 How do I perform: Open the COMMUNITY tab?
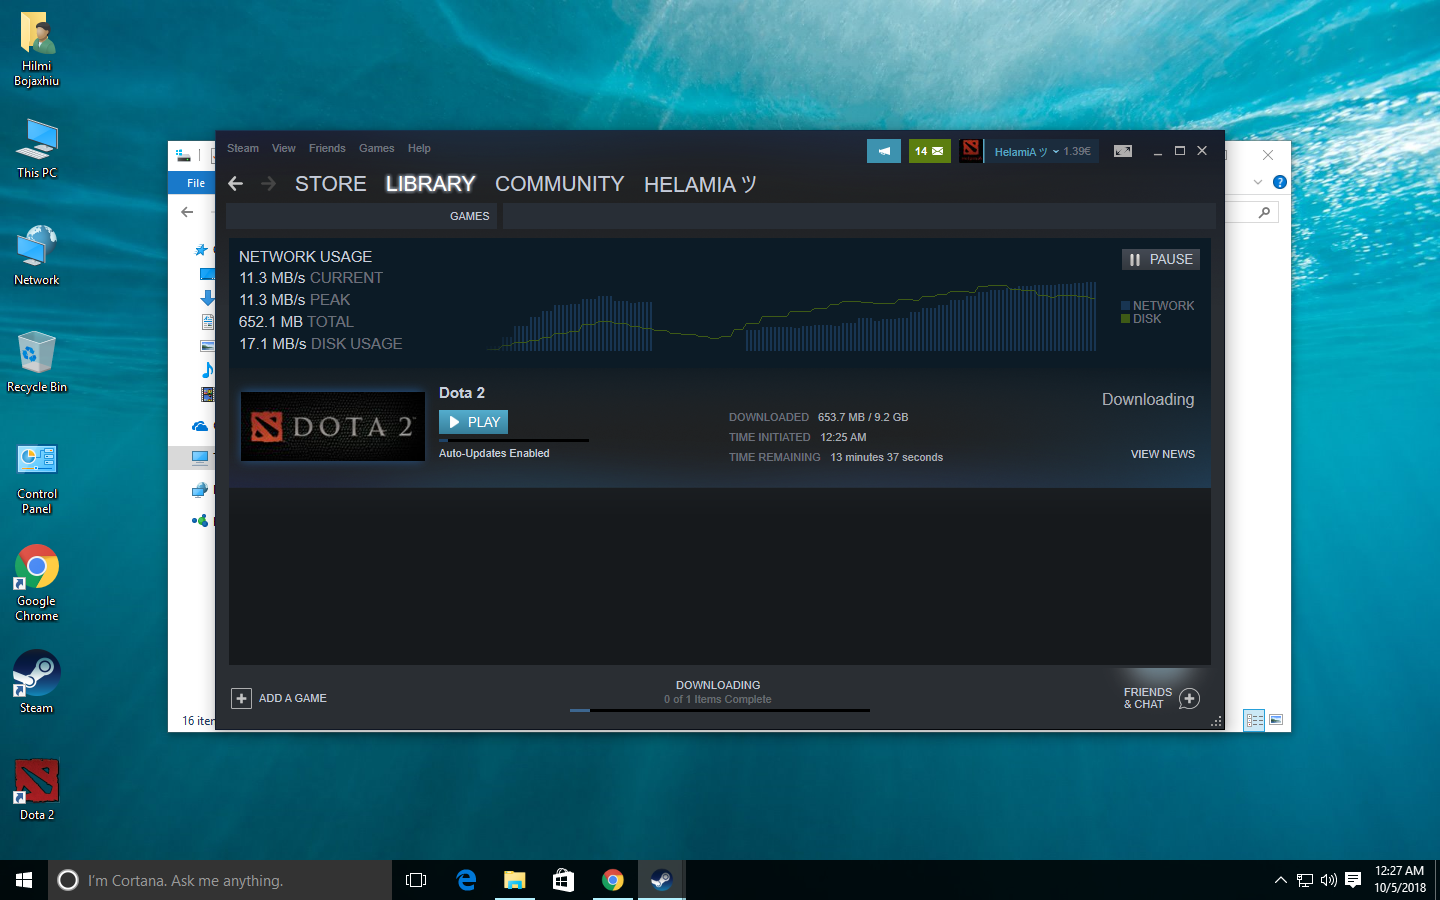[x=559, y=184]
